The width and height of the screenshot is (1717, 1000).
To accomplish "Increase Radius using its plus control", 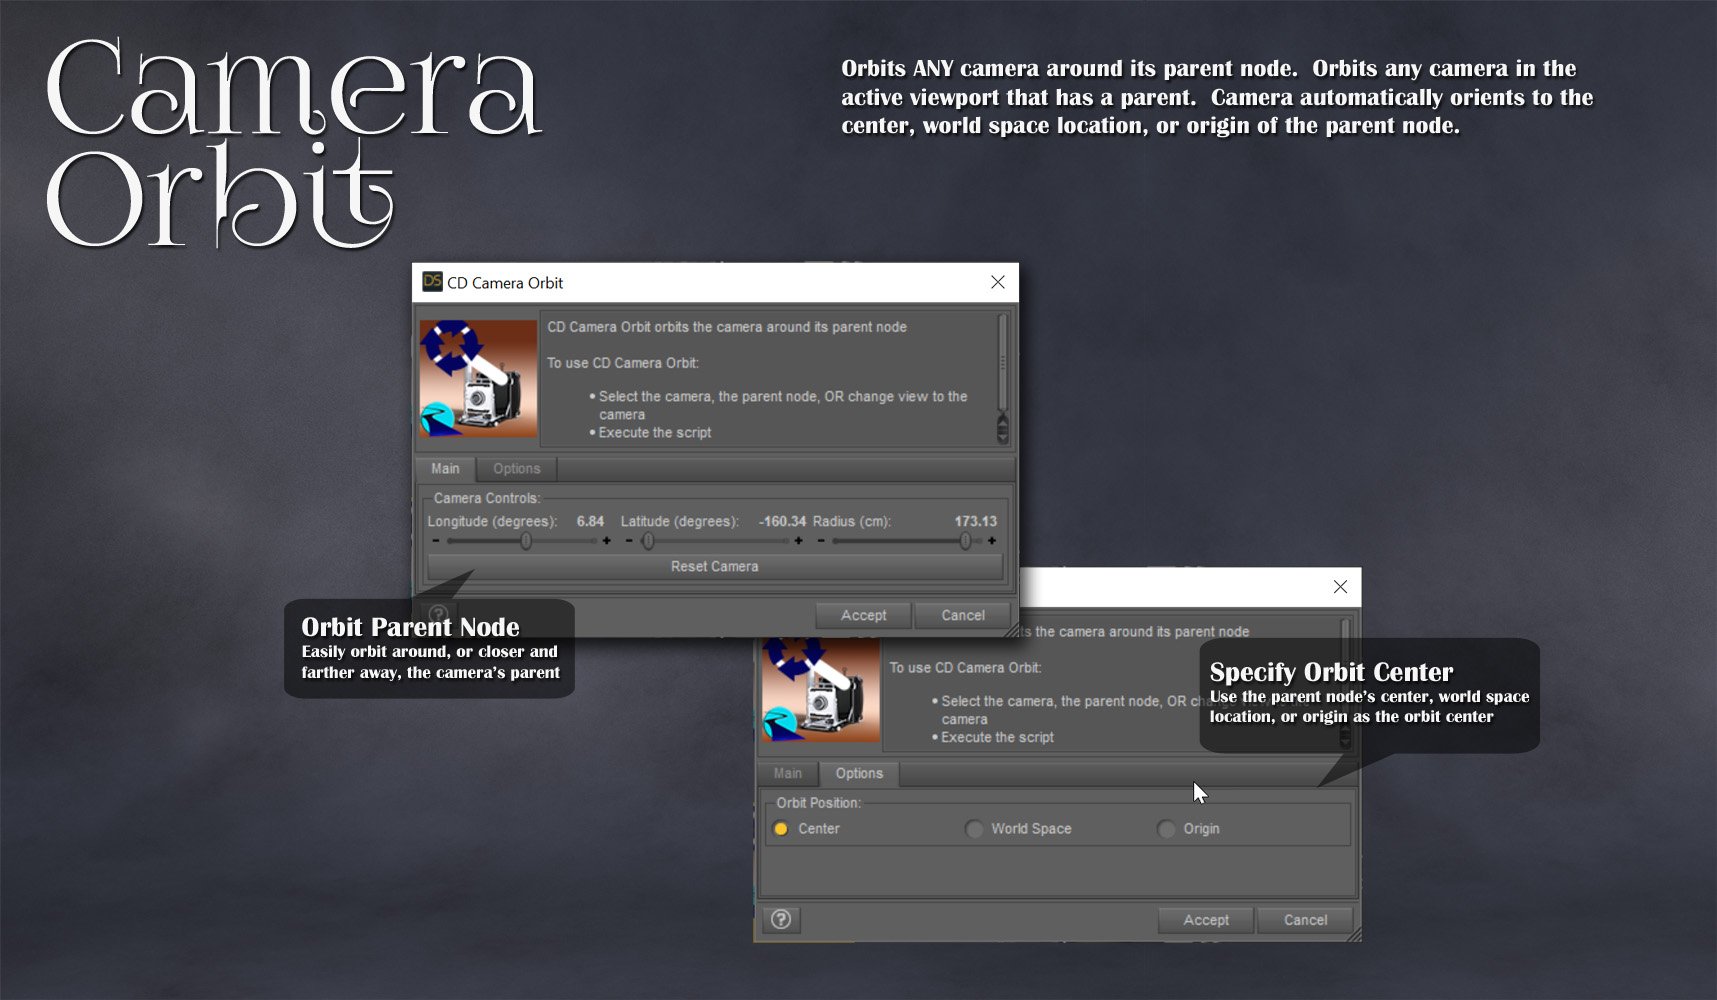I will 990,540.
